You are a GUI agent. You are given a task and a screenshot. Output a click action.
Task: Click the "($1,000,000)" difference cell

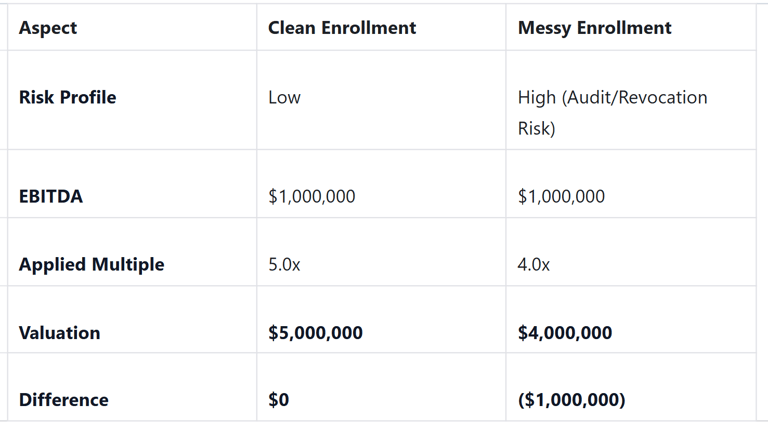[x=571, y=400]
